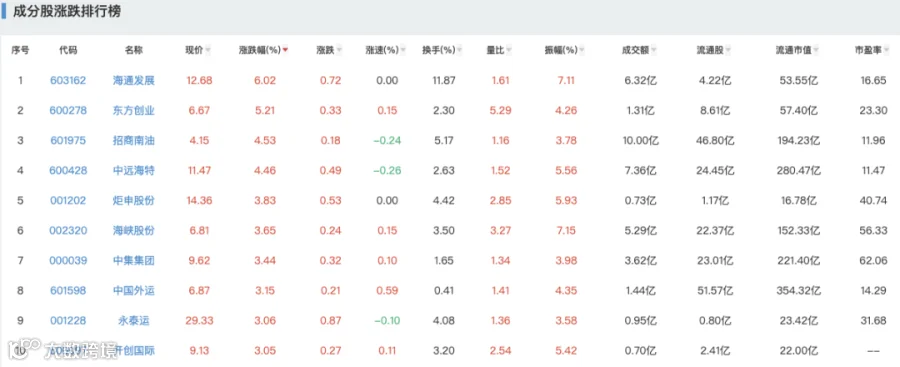Sort by 流通股 column arrow

(x=728, y=51)
